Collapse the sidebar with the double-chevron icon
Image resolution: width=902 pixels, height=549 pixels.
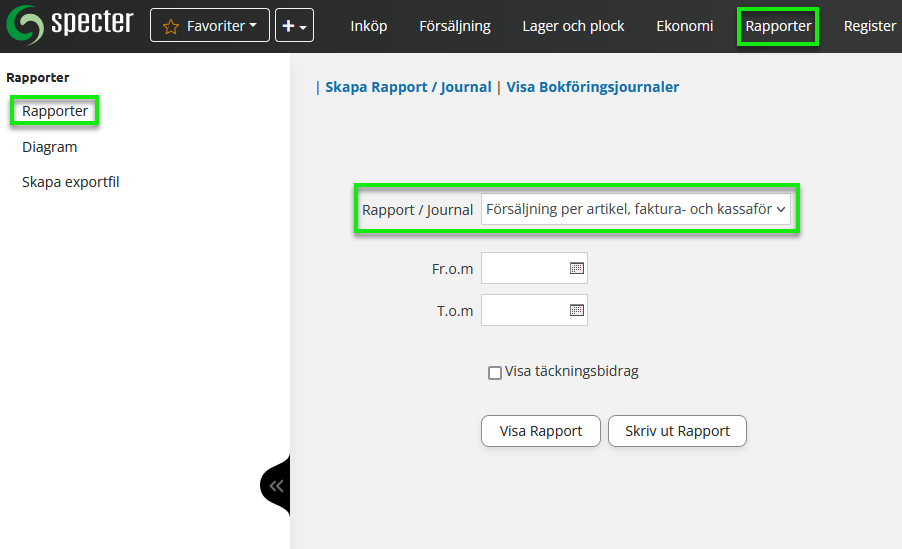click(276, 486)
